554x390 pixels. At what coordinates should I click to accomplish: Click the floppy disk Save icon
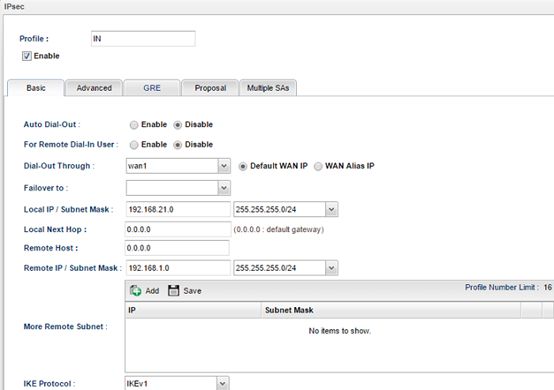click(173, 290)
